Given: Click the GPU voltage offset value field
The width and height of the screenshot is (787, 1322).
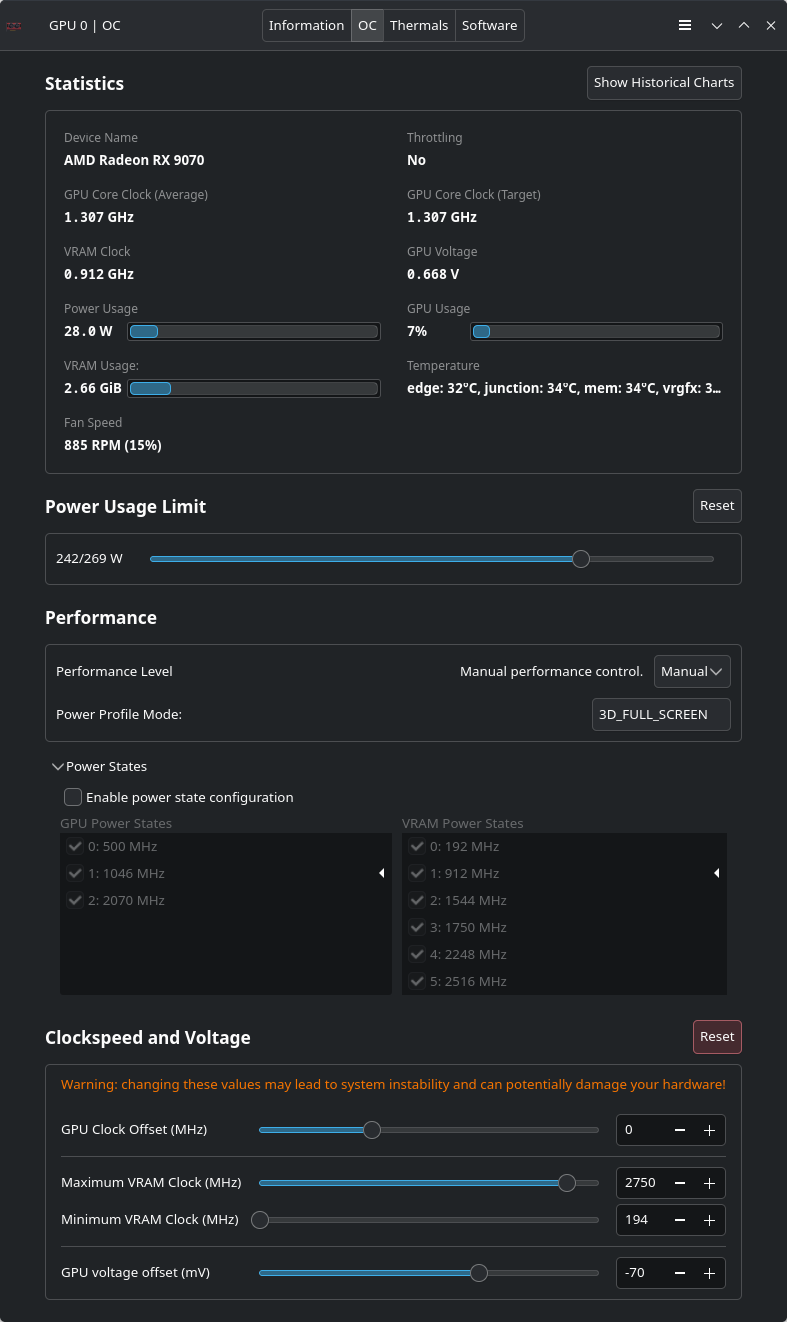Looking at the screenshot, I should (x=641, y=1273).
